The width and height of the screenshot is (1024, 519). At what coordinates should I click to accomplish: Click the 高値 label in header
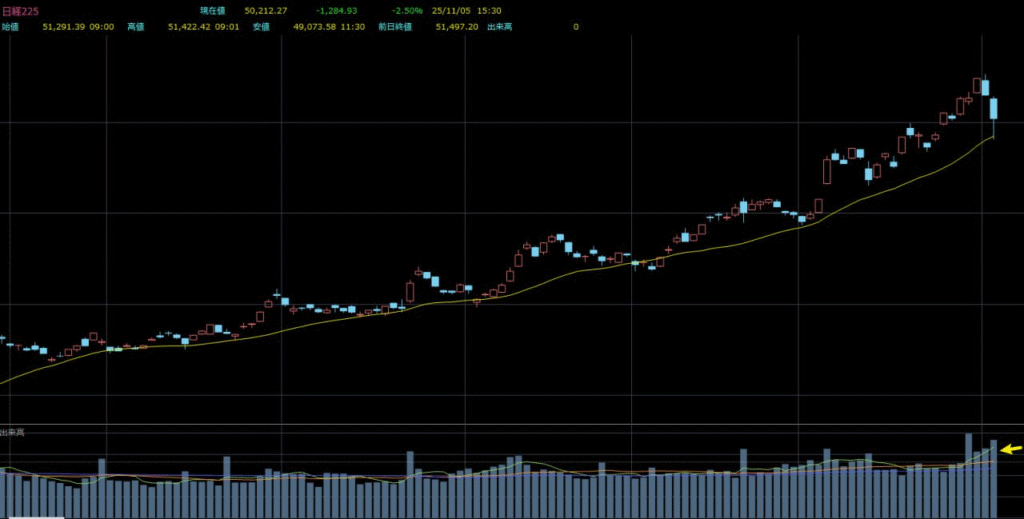136,27
